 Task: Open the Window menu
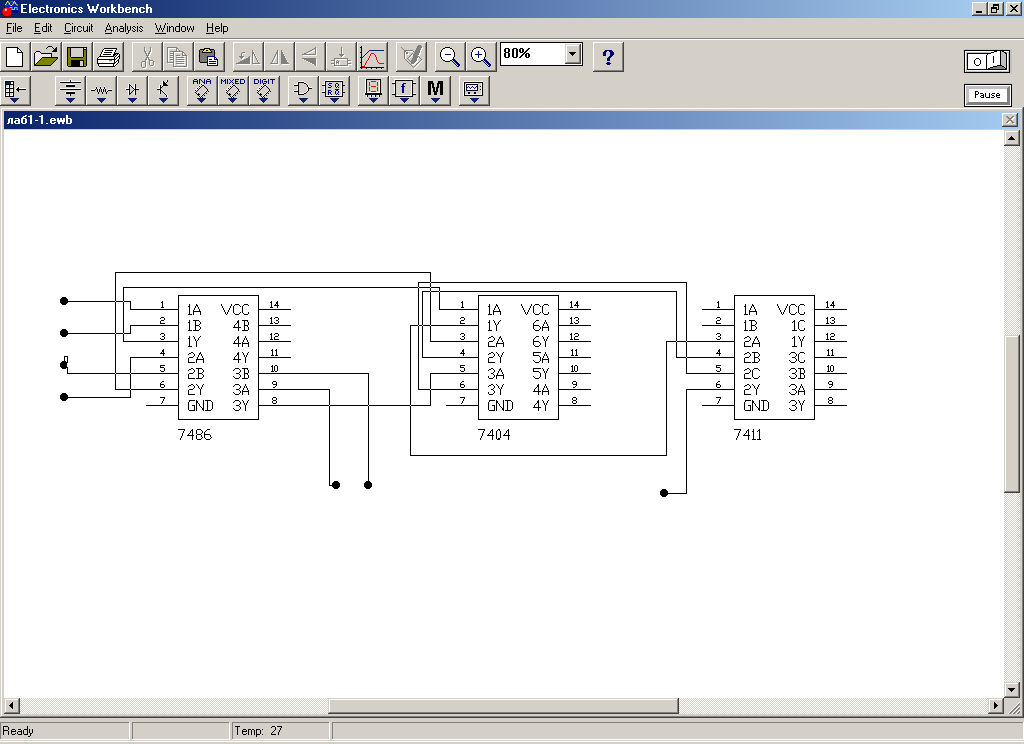coord(174,28)
